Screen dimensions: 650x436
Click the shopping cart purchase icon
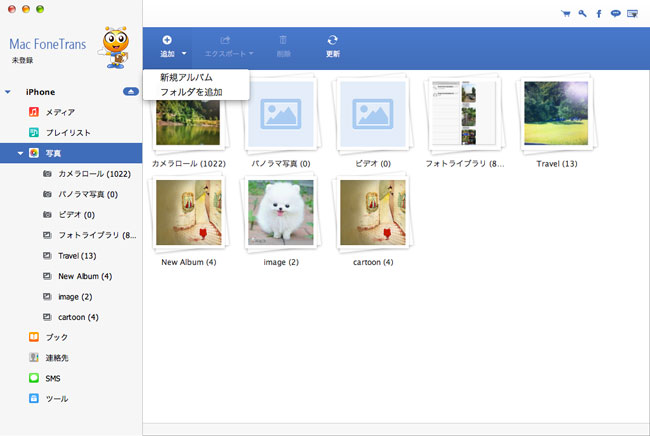(566, 14)
